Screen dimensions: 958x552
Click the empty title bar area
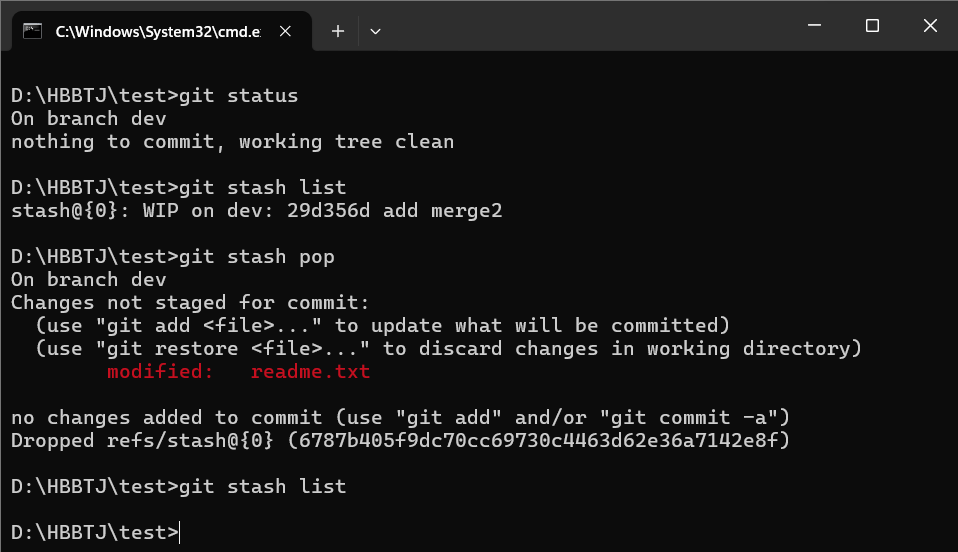[x=580, y=26]
